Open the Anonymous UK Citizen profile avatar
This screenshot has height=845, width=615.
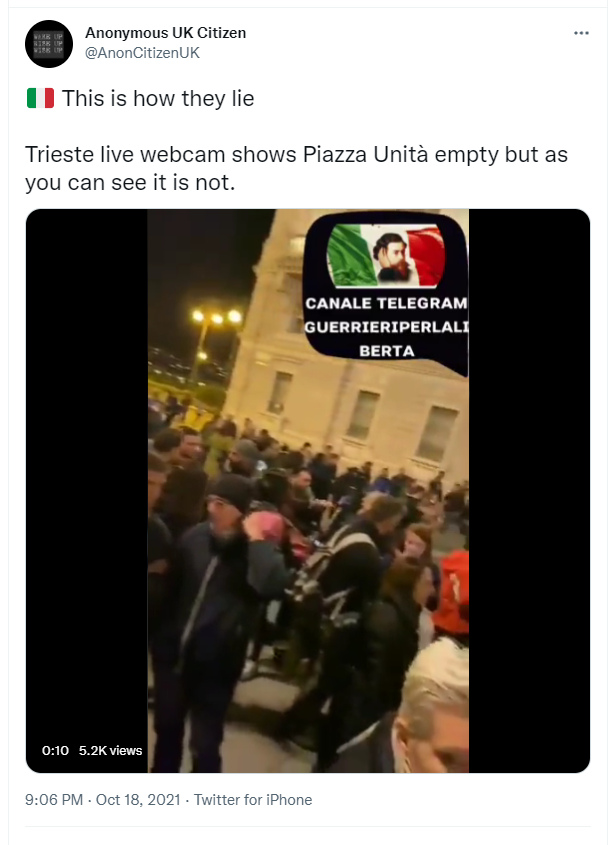pyautogui.click(x=49, y=44)
